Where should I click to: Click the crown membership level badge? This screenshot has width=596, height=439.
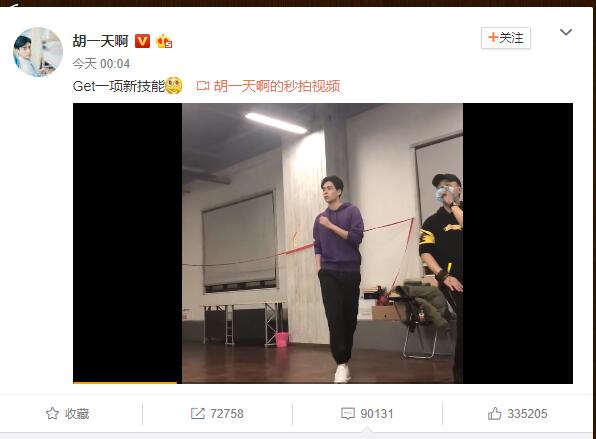(x=164, y=41)
